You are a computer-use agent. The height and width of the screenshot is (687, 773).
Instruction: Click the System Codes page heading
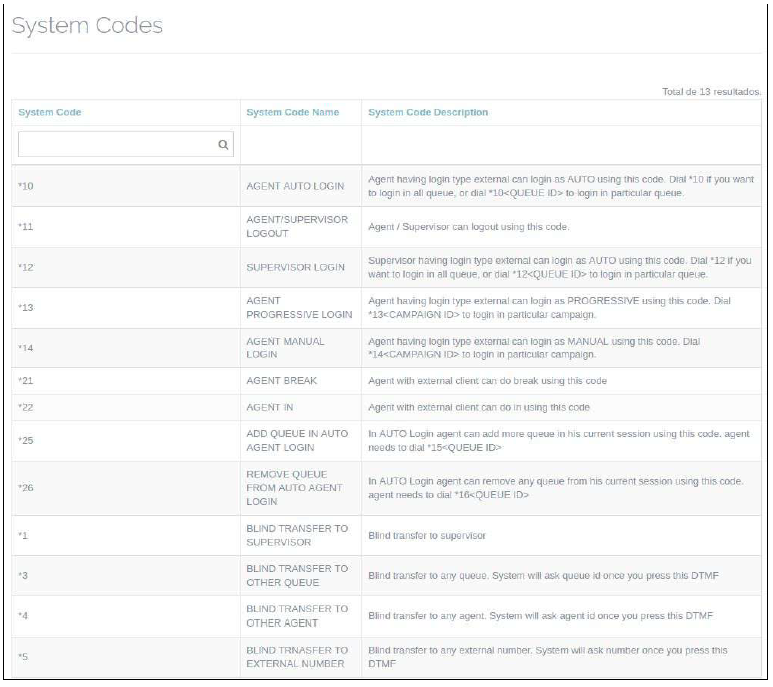click(87, 26)
